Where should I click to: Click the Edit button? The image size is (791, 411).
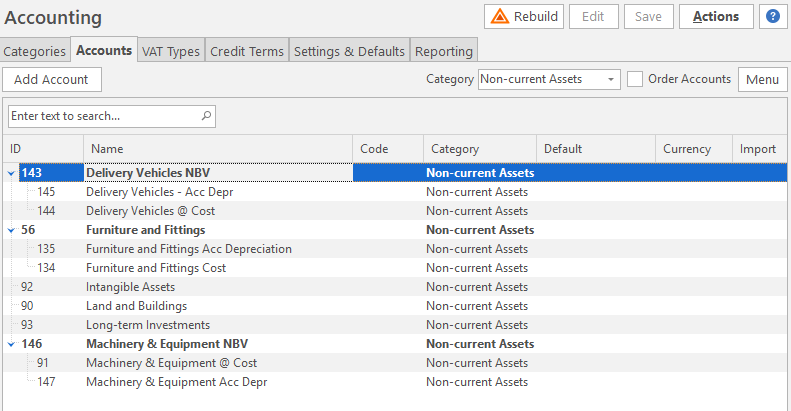(x=594, y=17)
